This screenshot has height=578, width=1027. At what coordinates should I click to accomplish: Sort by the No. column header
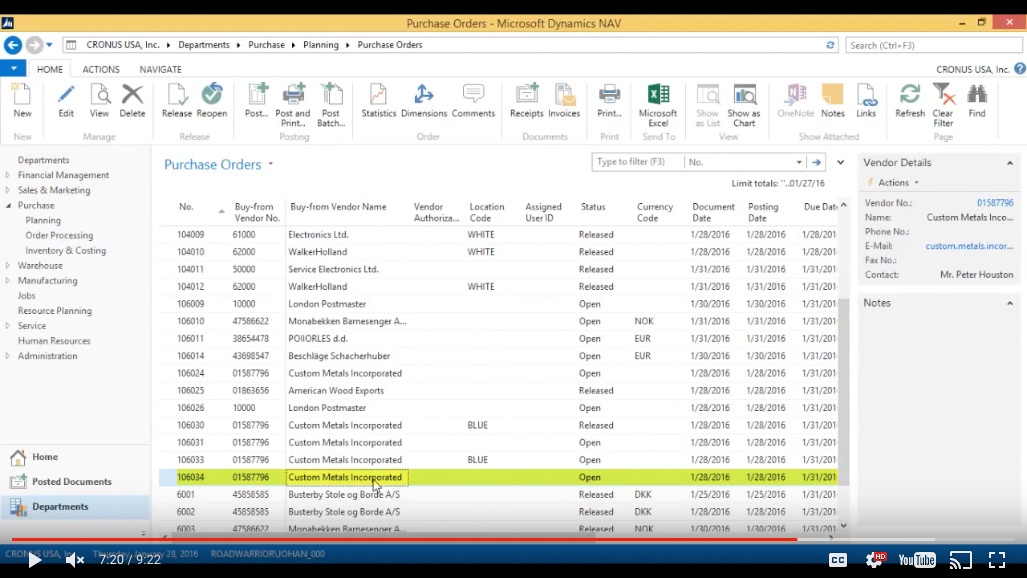[187, 206]
